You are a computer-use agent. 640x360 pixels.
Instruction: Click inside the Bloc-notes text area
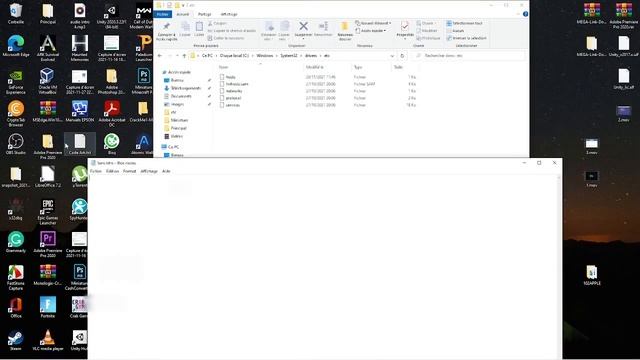(322, 267)
